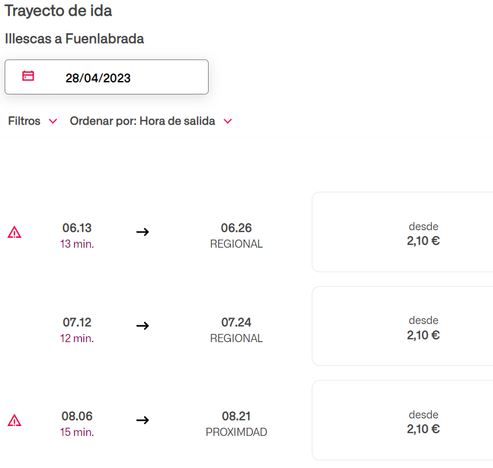The width and height of the screenshot is (493, 468).
Task: Click warning triangle on 08.06 train
Action: click(x=14, y=420)
